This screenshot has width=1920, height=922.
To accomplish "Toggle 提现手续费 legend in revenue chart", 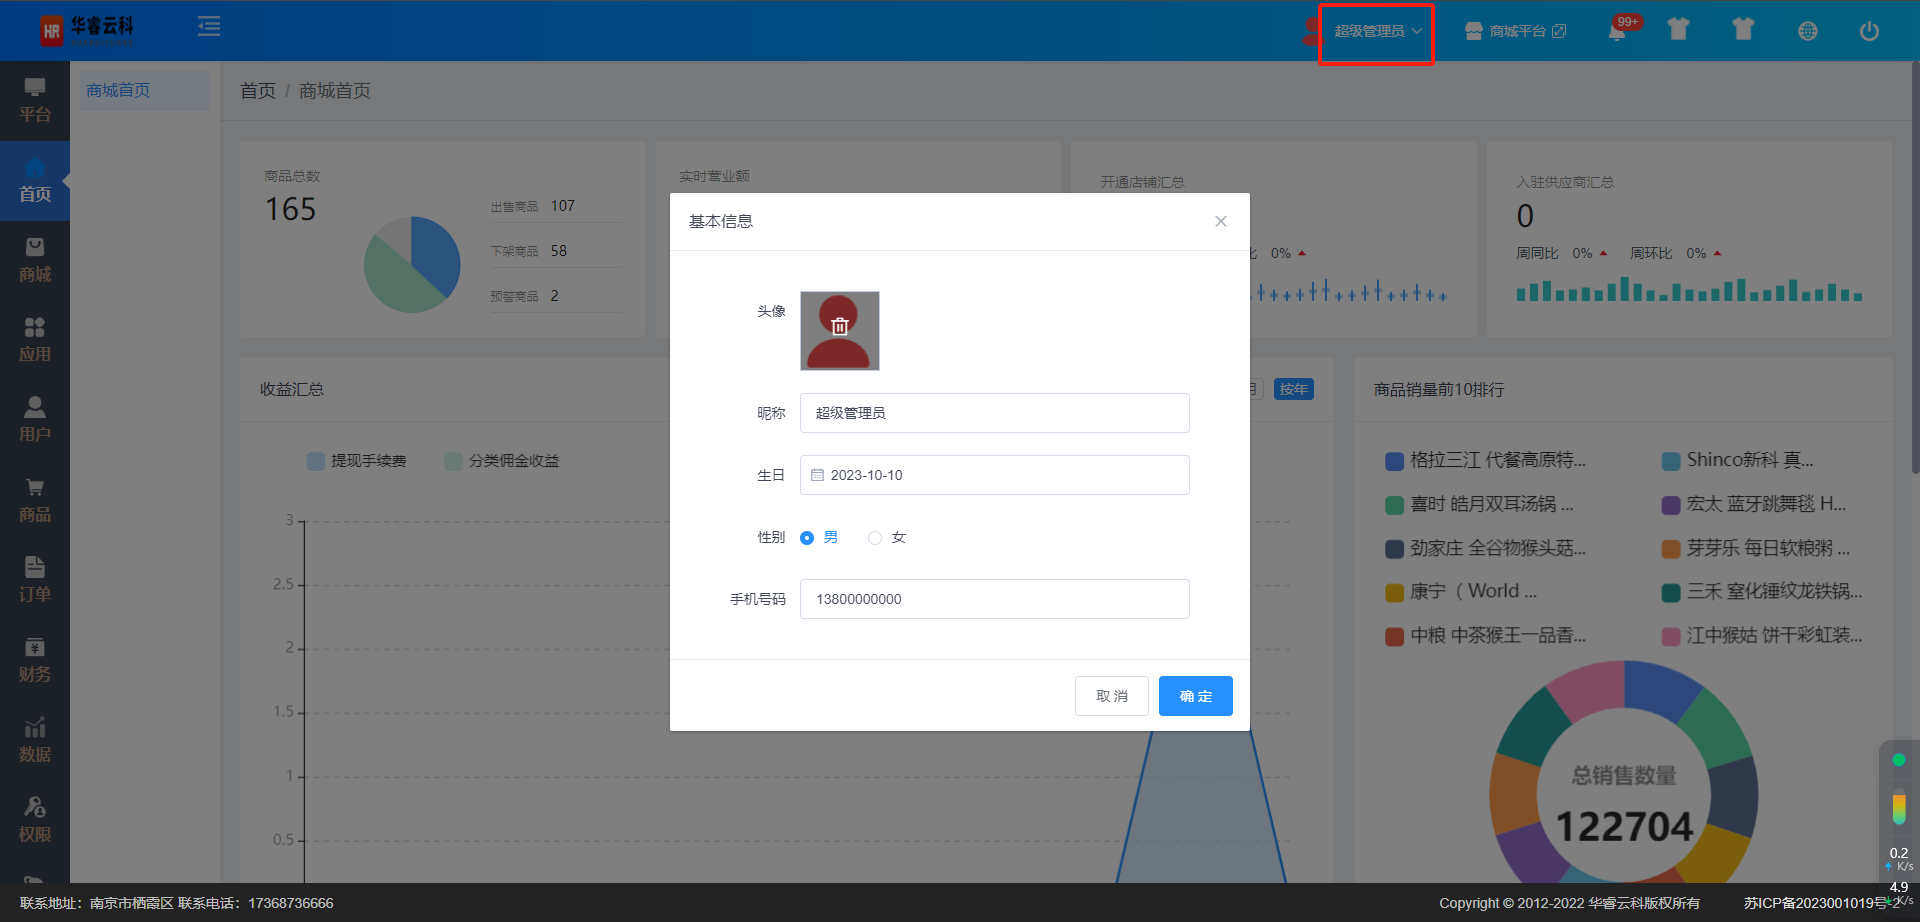I will [357, 461].
